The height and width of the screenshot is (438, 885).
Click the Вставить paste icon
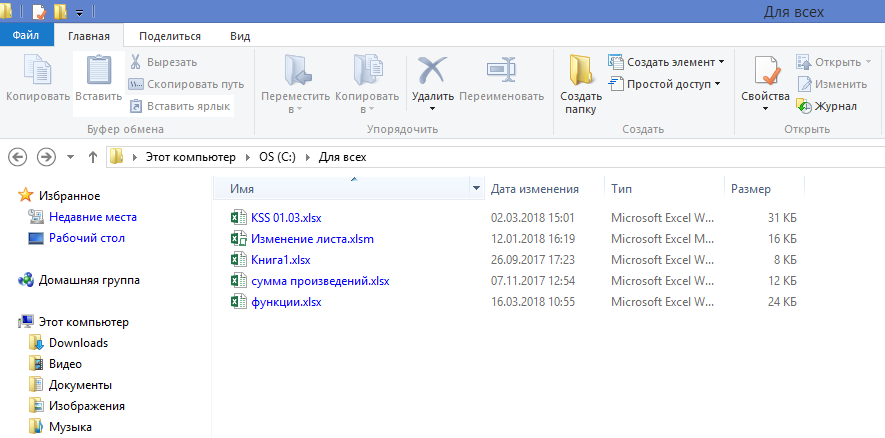pyautogui.click(x=99, y=70)
